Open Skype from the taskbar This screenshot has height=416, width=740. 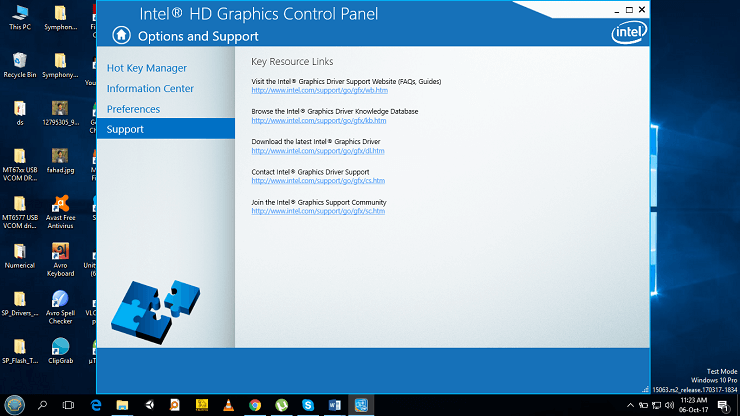point(308,405)
